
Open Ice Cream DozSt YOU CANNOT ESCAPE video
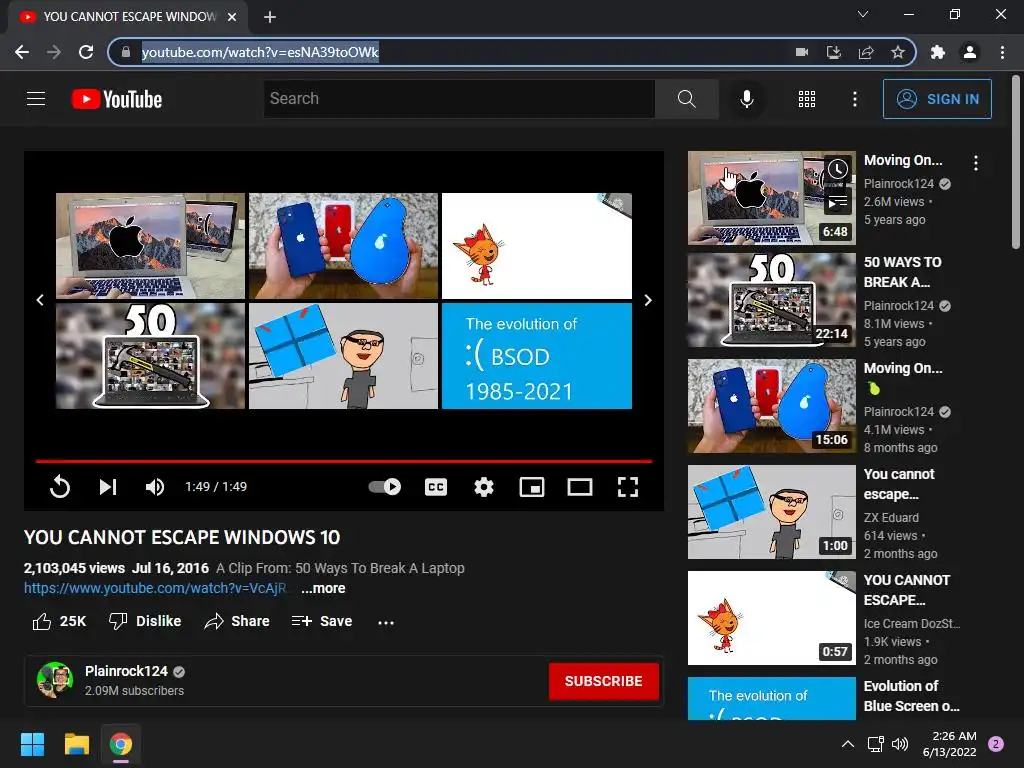pos(771,618)
